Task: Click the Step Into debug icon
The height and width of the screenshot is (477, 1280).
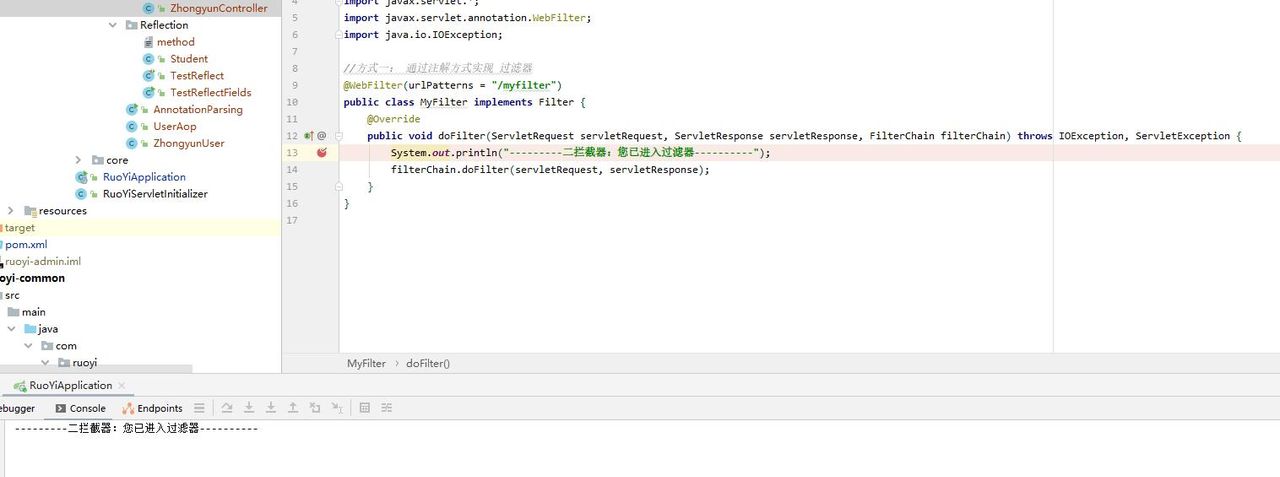Action: coord(249,408)
